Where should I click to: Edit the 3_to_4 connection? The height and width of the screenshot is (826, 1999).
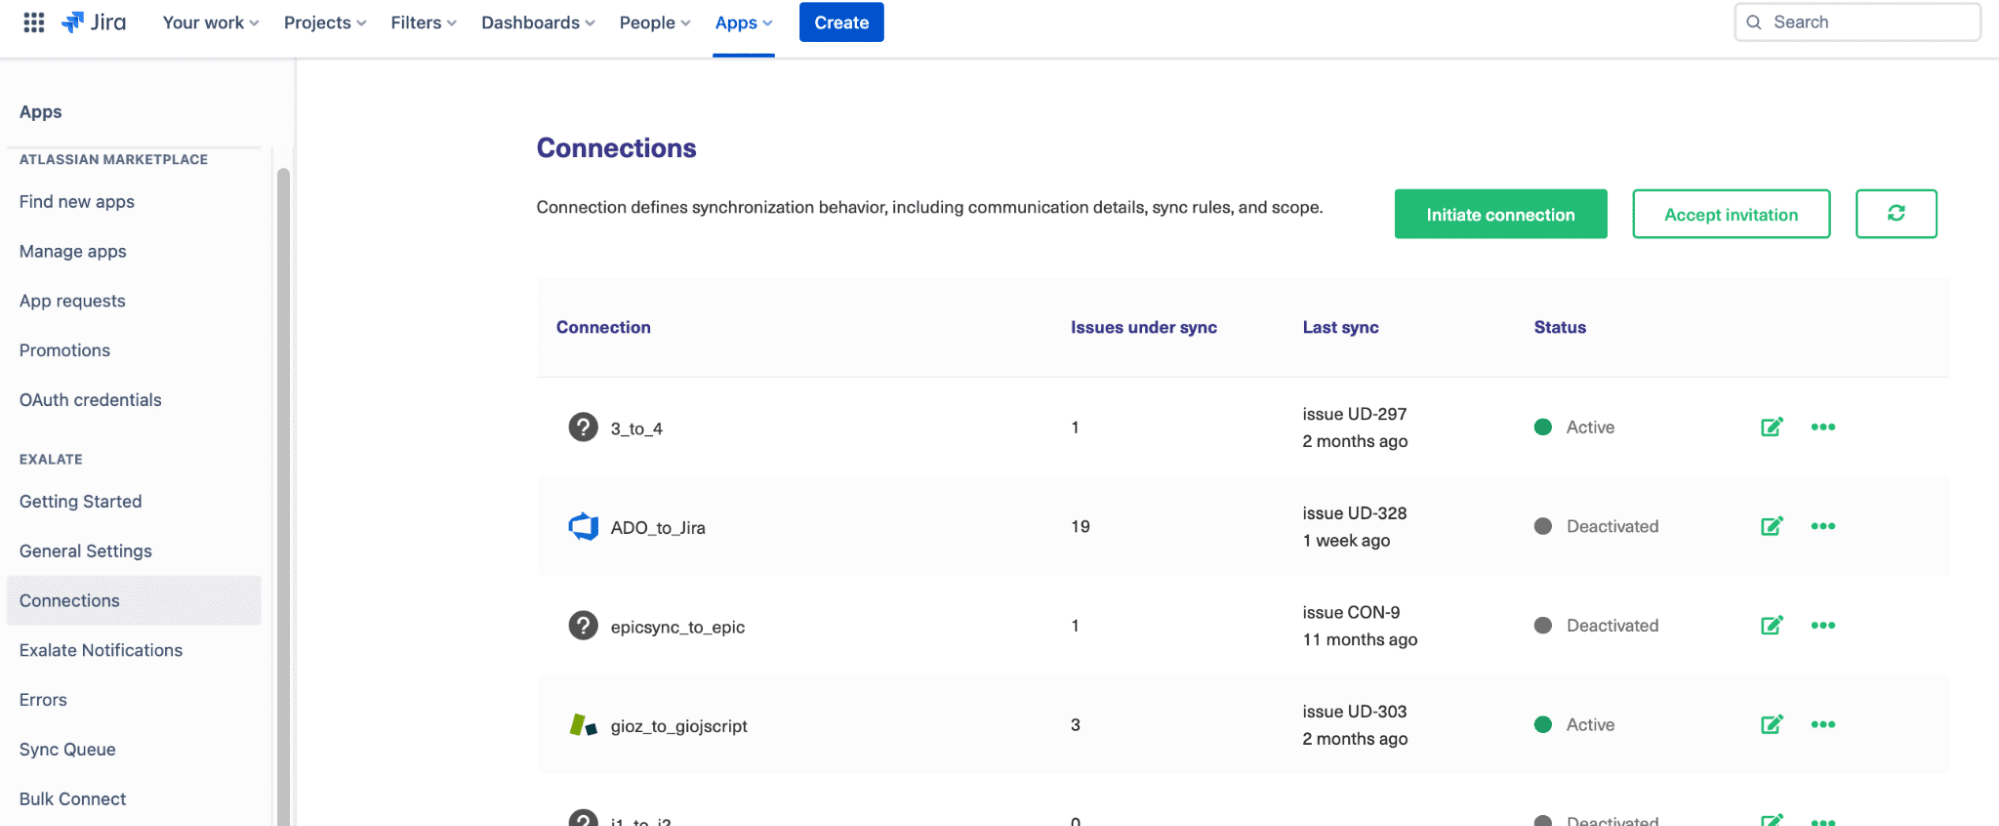[1771, 427]
